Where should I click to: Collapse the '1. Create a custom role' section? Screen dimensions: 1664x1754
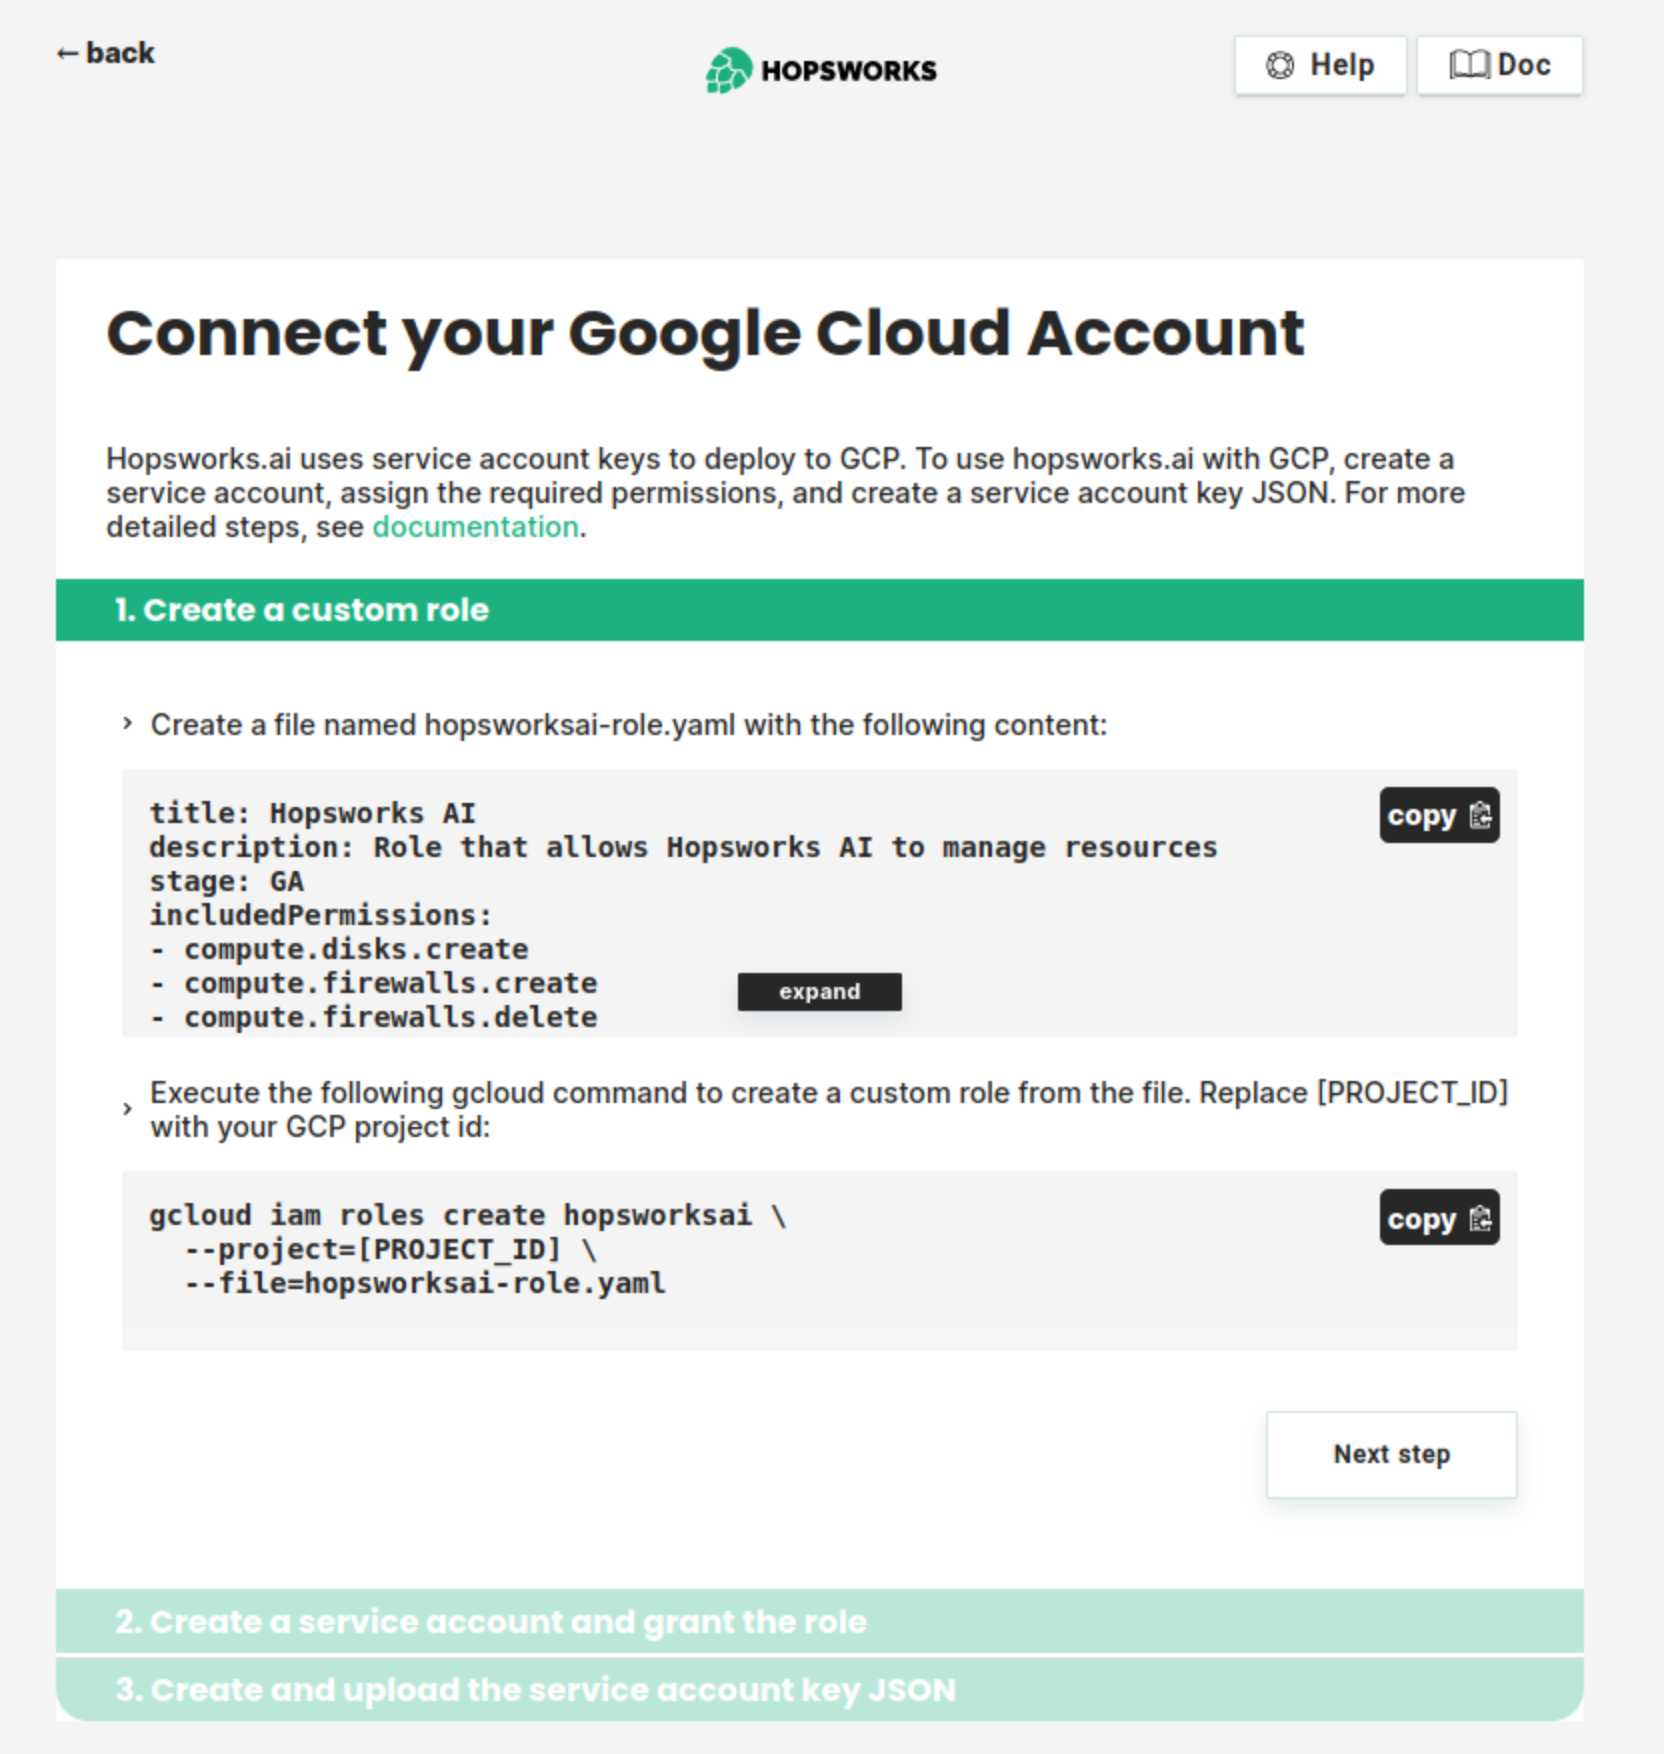tap(819, 610)
